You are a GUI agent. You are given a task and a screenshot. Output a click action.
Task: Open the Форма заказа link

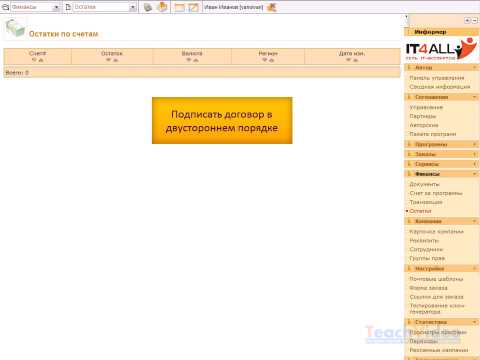click(x=428, y=288)
